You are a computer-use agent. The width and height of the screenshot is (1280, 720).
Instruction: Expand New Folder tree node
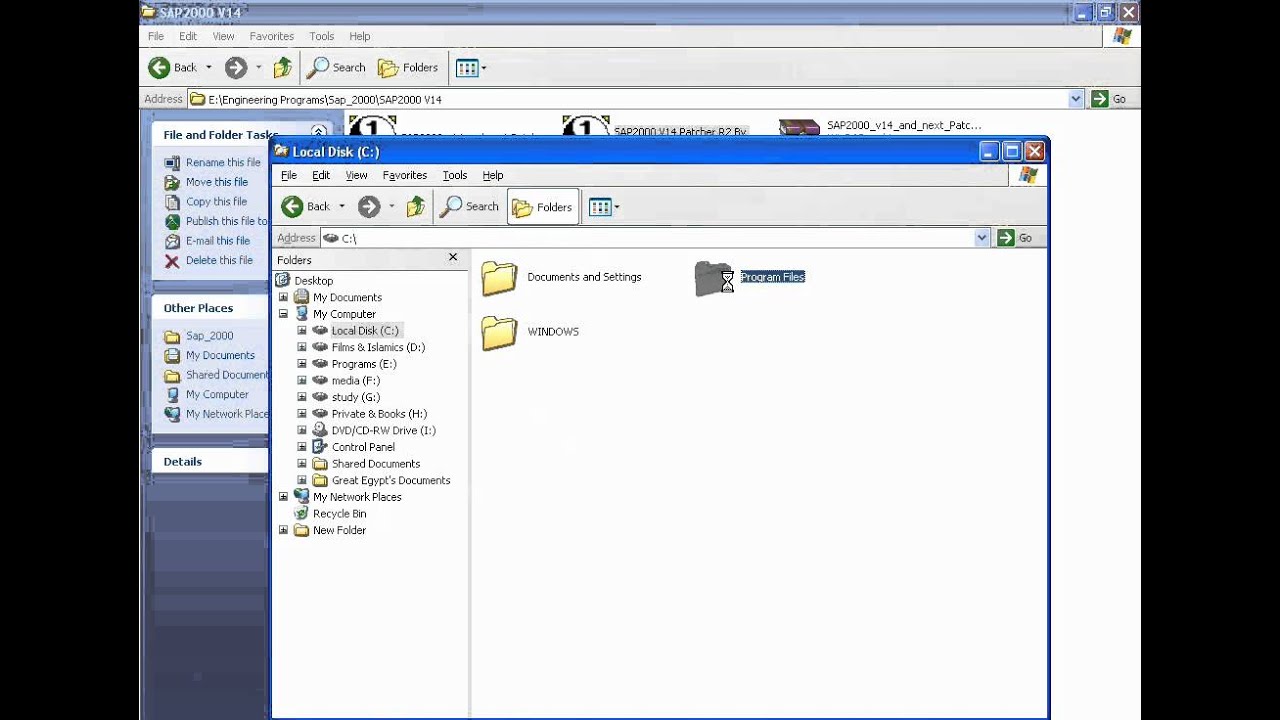[283, 530]
